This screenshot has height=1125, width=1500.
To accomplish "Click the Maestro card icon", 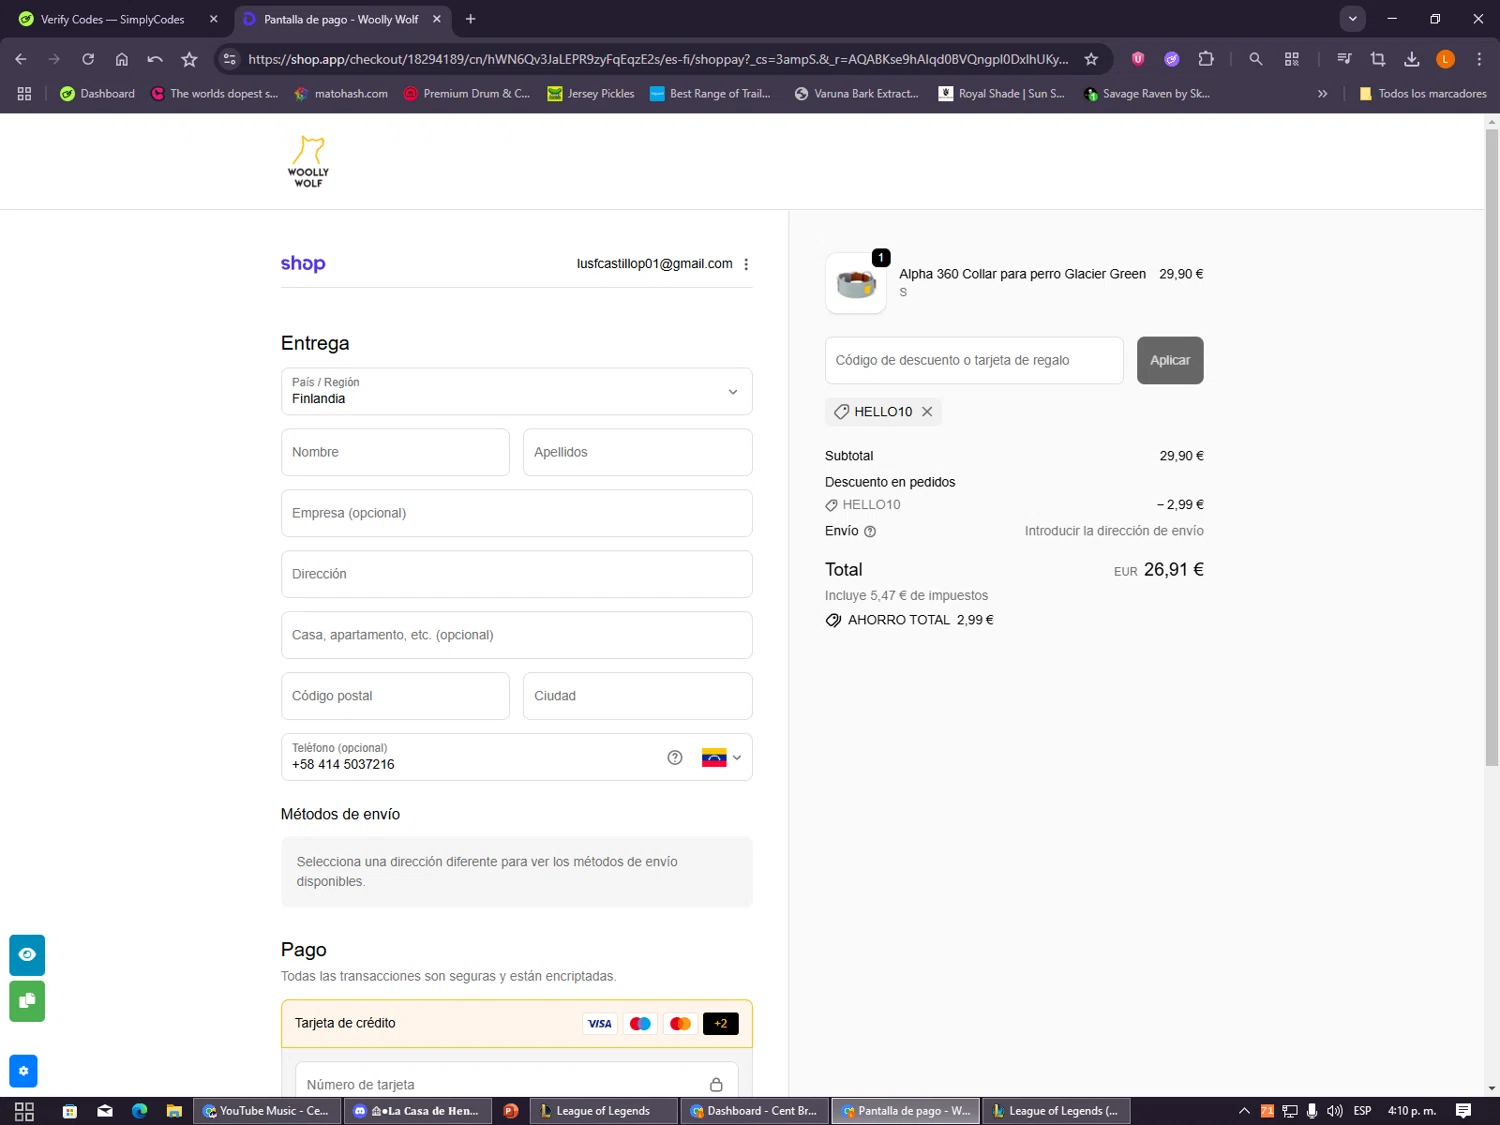I will click(x=640, y=1023).
